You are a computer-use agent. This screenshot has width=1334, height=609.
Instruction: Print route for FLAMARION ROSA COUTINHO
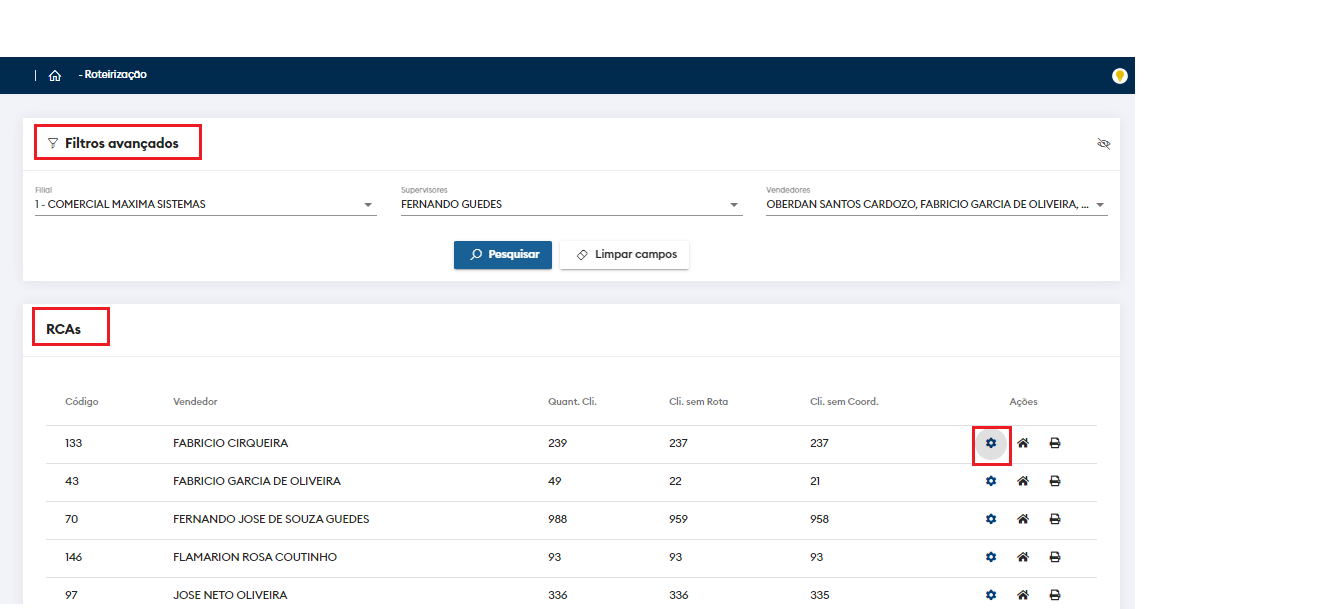pyautogui.click(x=1055, y=557)
